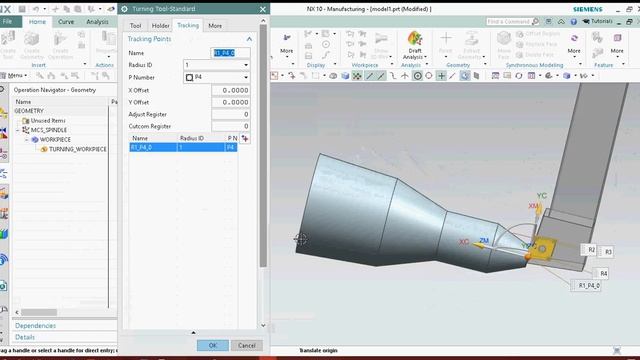Switch to the Tool tab in dialog
The image size is (640, 360).
coord(135,25)
